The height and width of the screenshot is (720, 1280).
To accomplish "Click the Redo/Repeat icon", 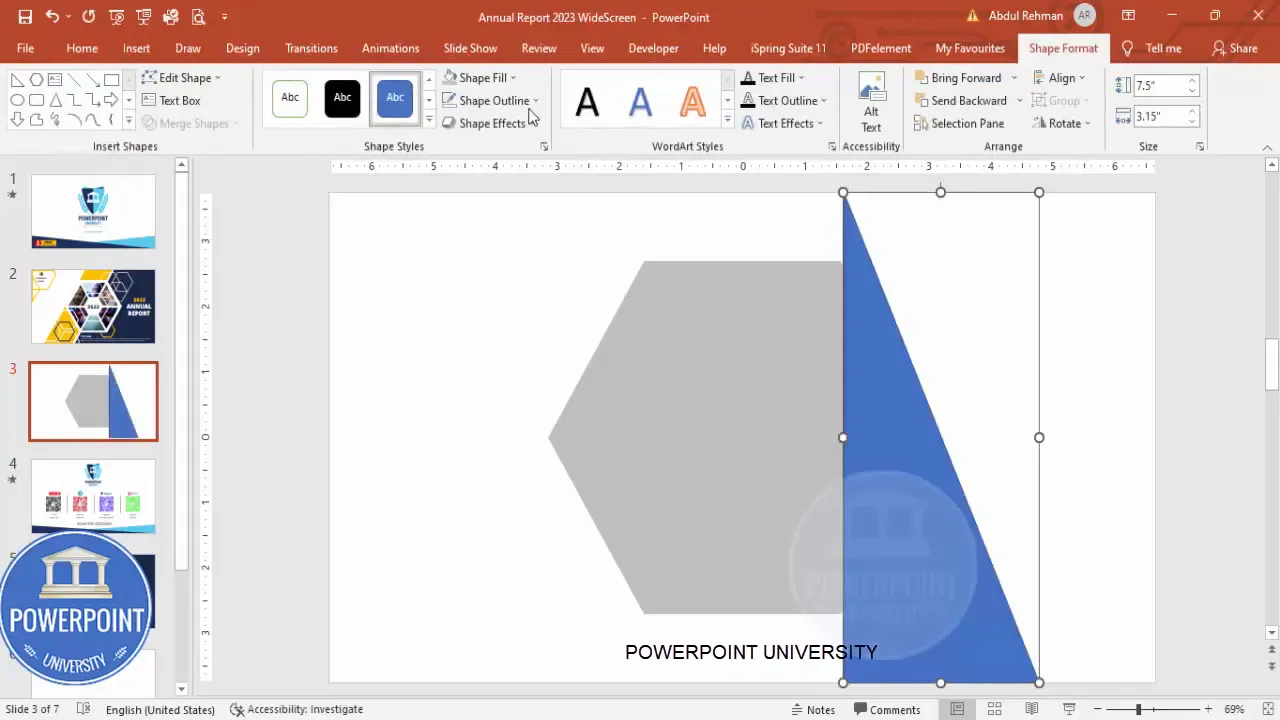I will click(x=89, y=17).
